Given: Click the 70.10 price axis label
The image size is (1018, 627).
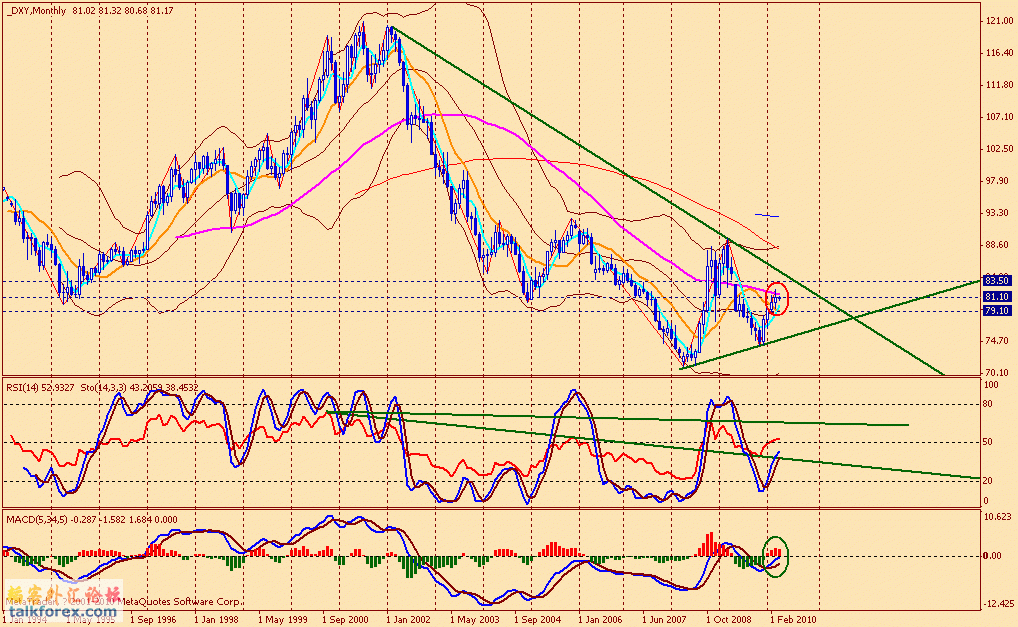Looking at the screenshot, I should 997,373.
